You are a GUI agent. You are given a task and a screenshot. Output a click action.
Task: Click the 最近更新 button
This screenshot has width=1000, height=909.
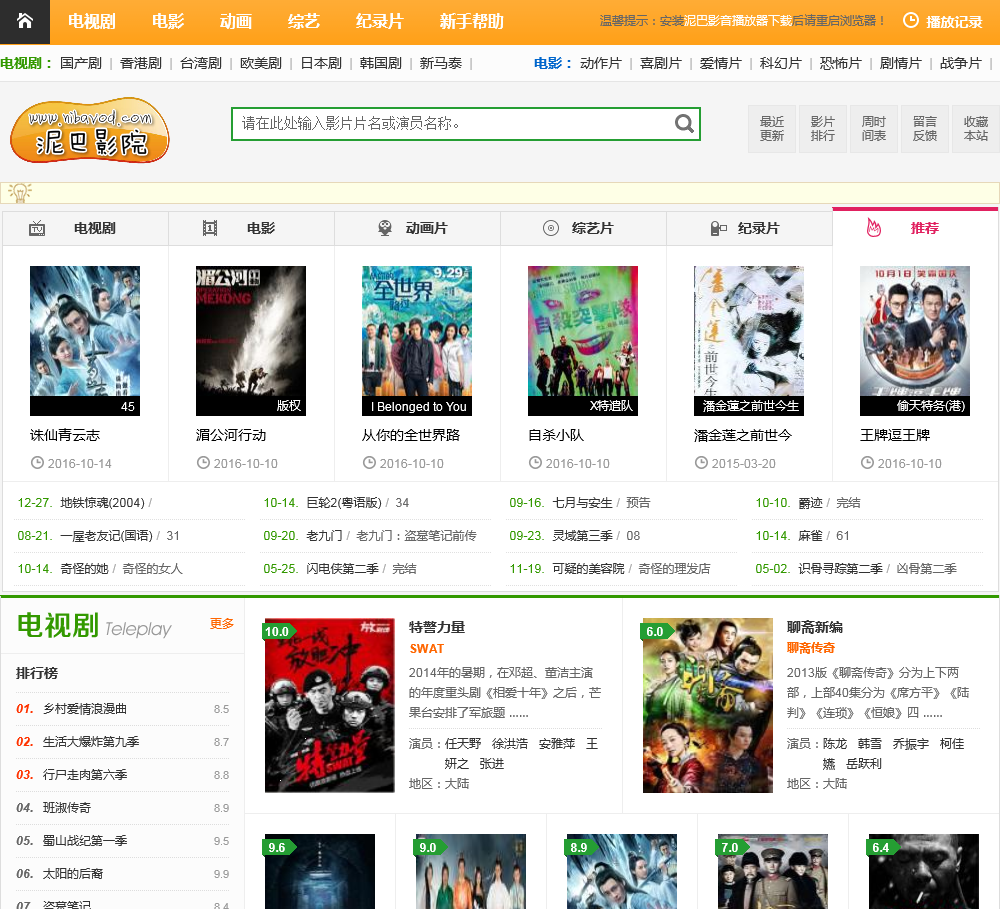pos(772,128)
